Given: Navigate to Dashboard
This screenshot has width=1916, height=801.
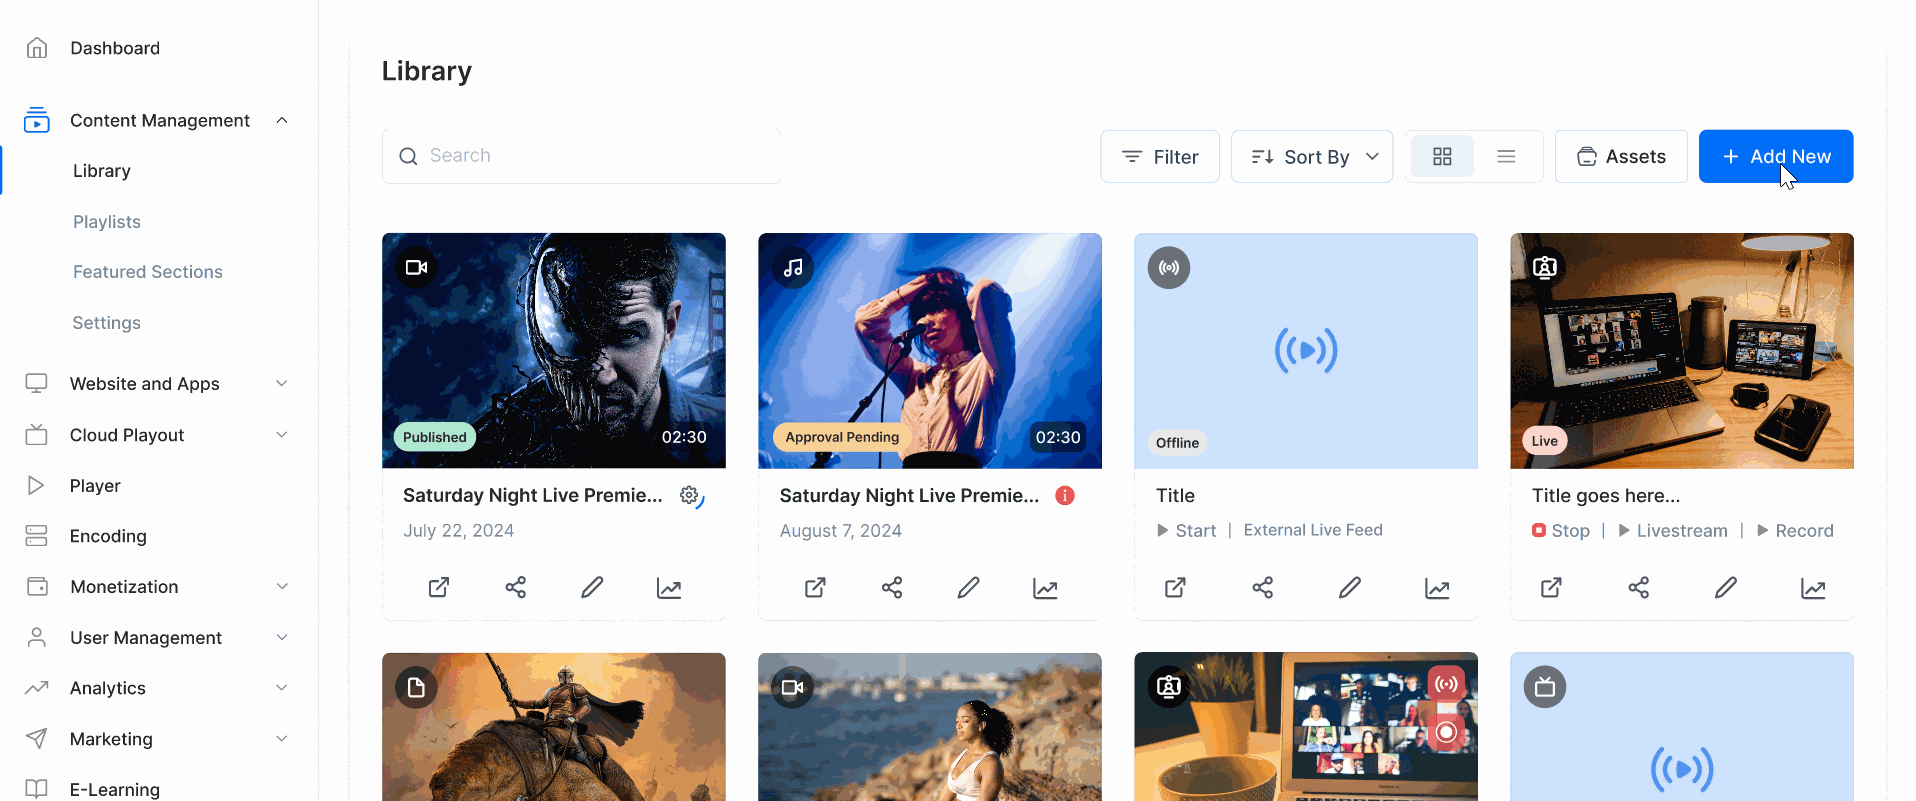Looking at the screenshot, I should 115,48.
